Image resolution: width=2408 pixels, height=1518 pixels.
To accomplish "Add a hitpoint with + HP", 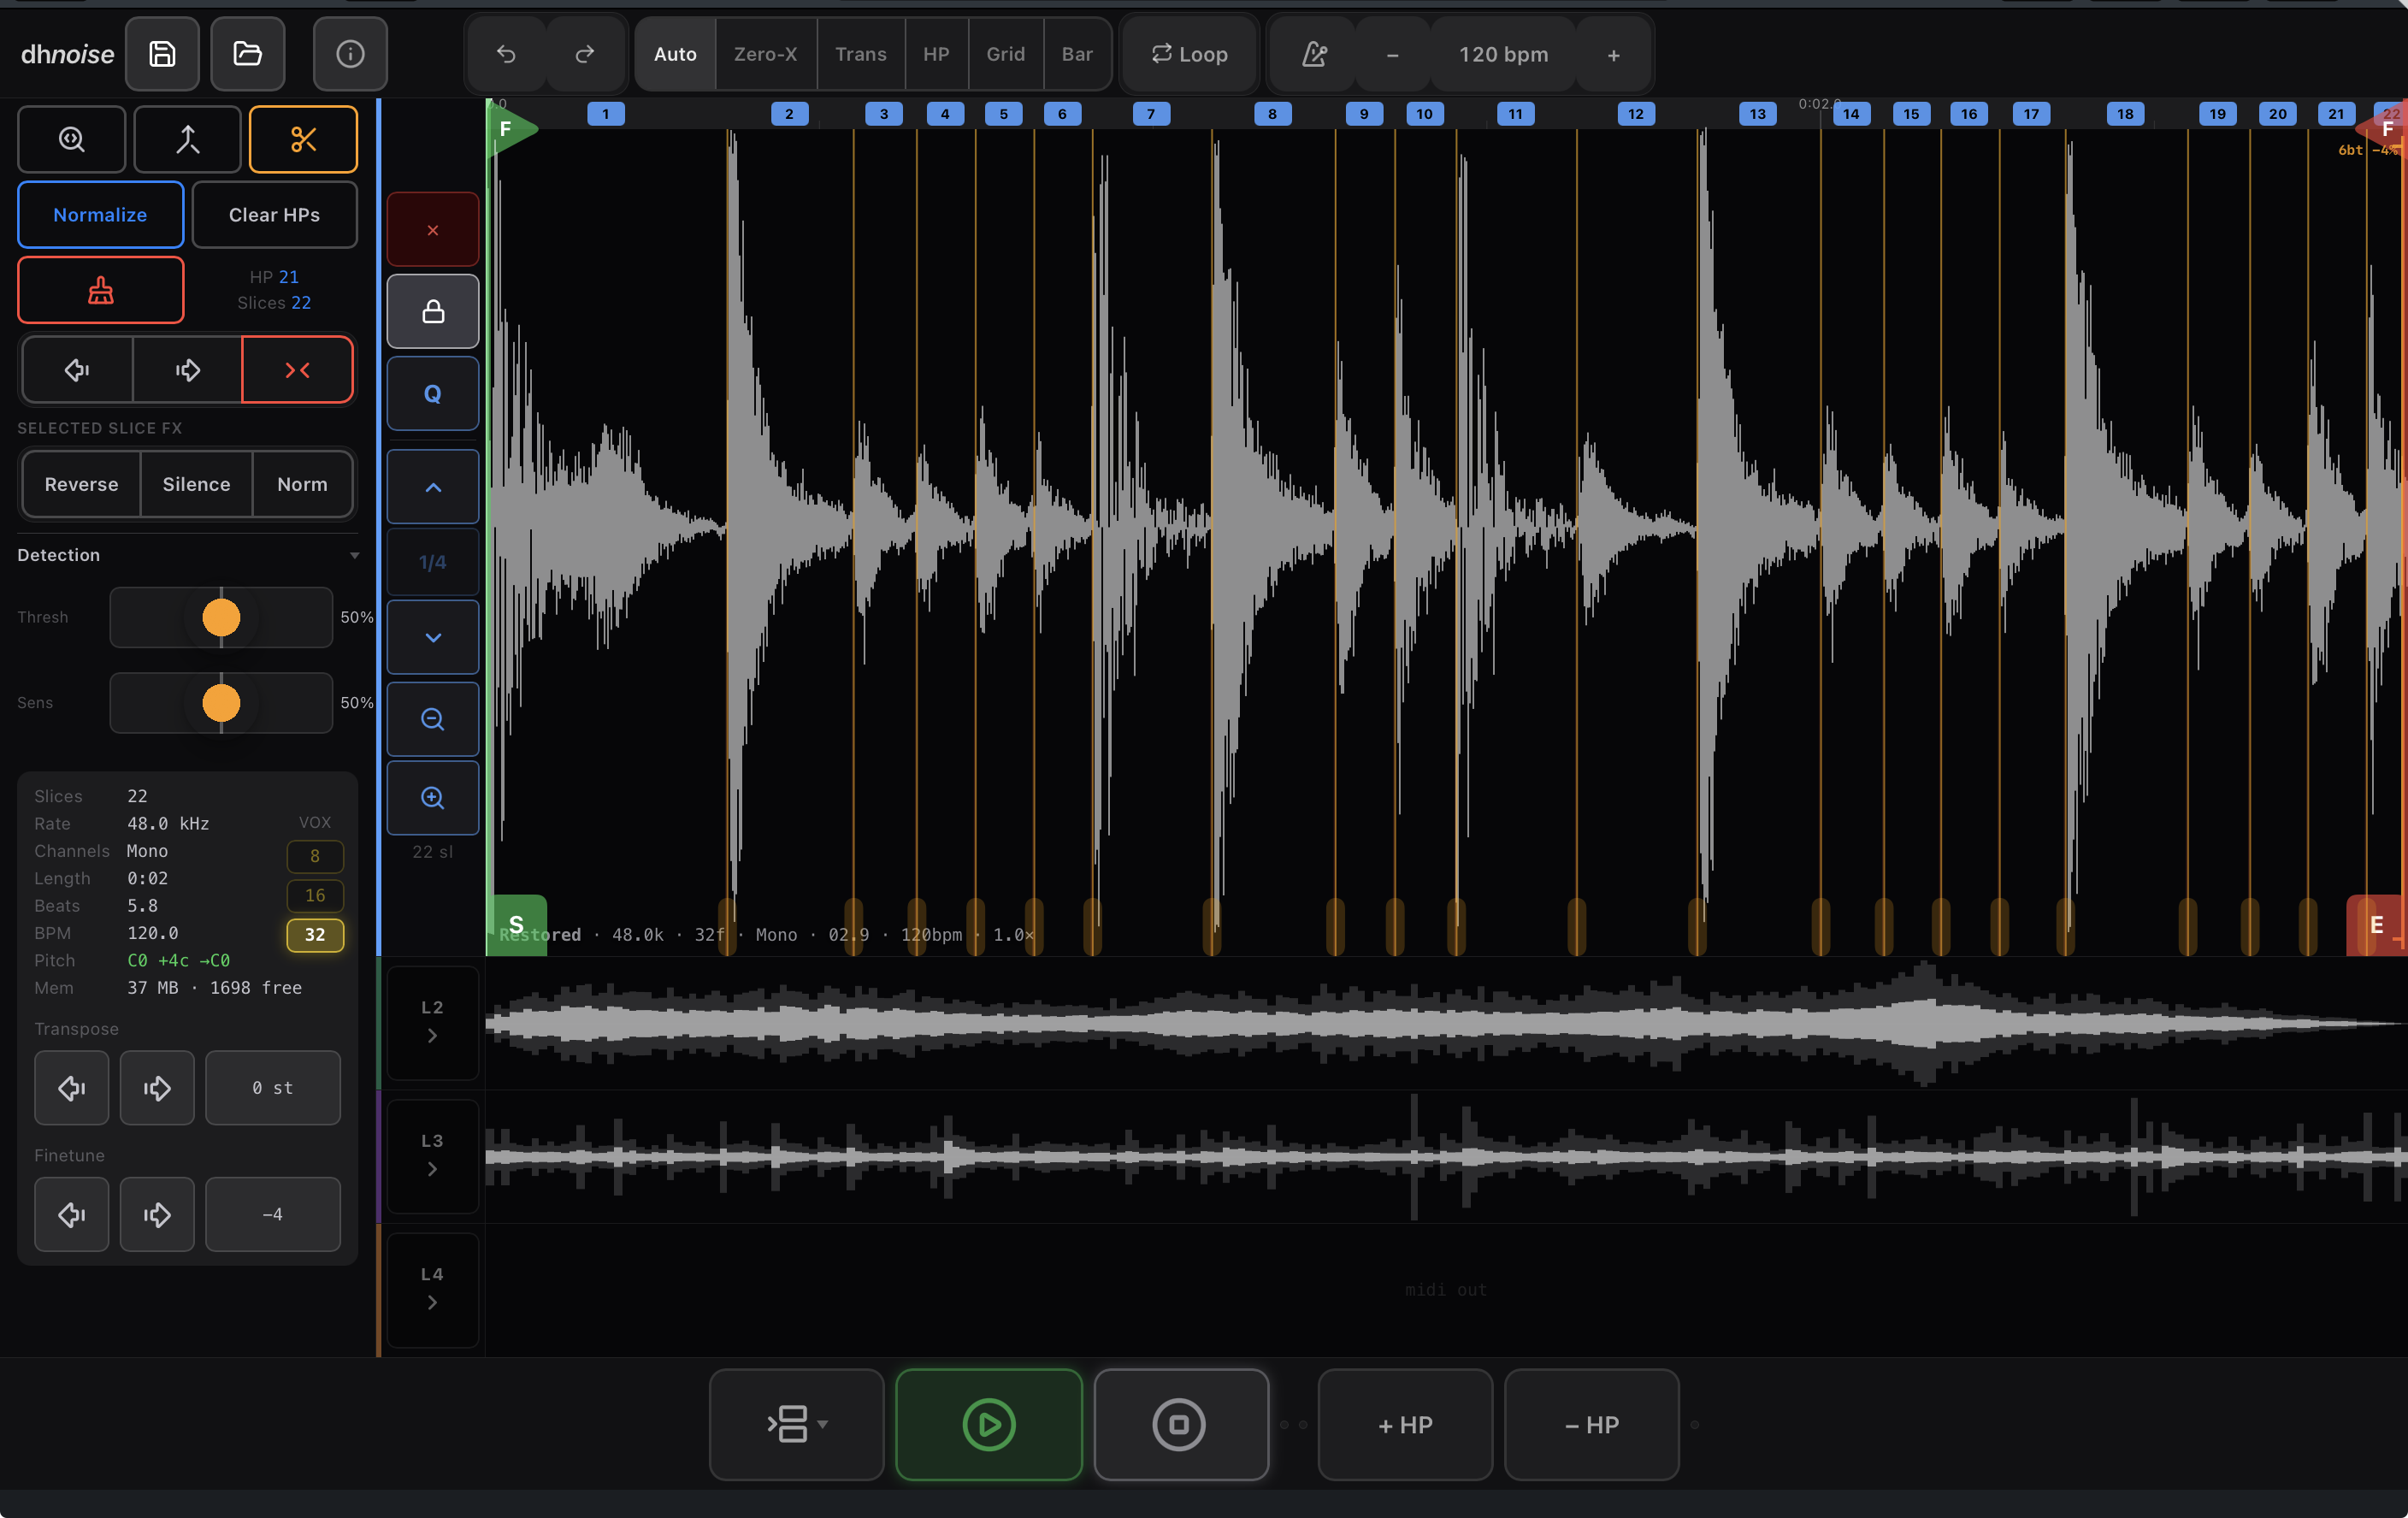I will point(1405,1424).
